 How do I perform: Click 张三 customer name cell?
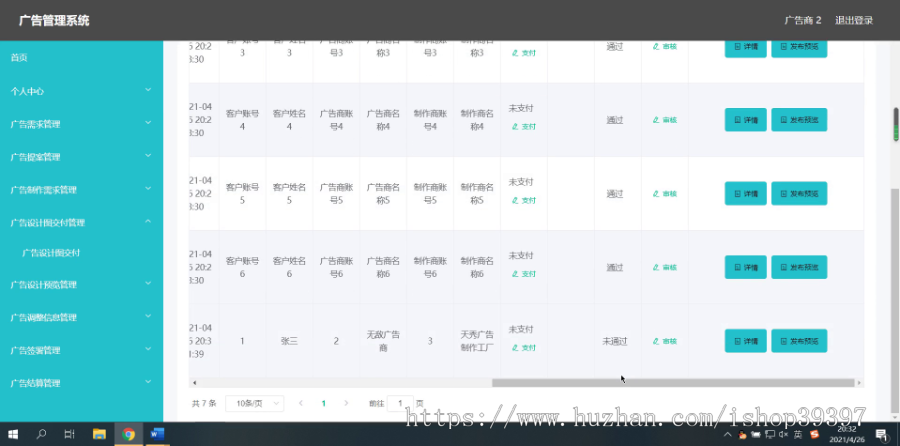(289, 341)
